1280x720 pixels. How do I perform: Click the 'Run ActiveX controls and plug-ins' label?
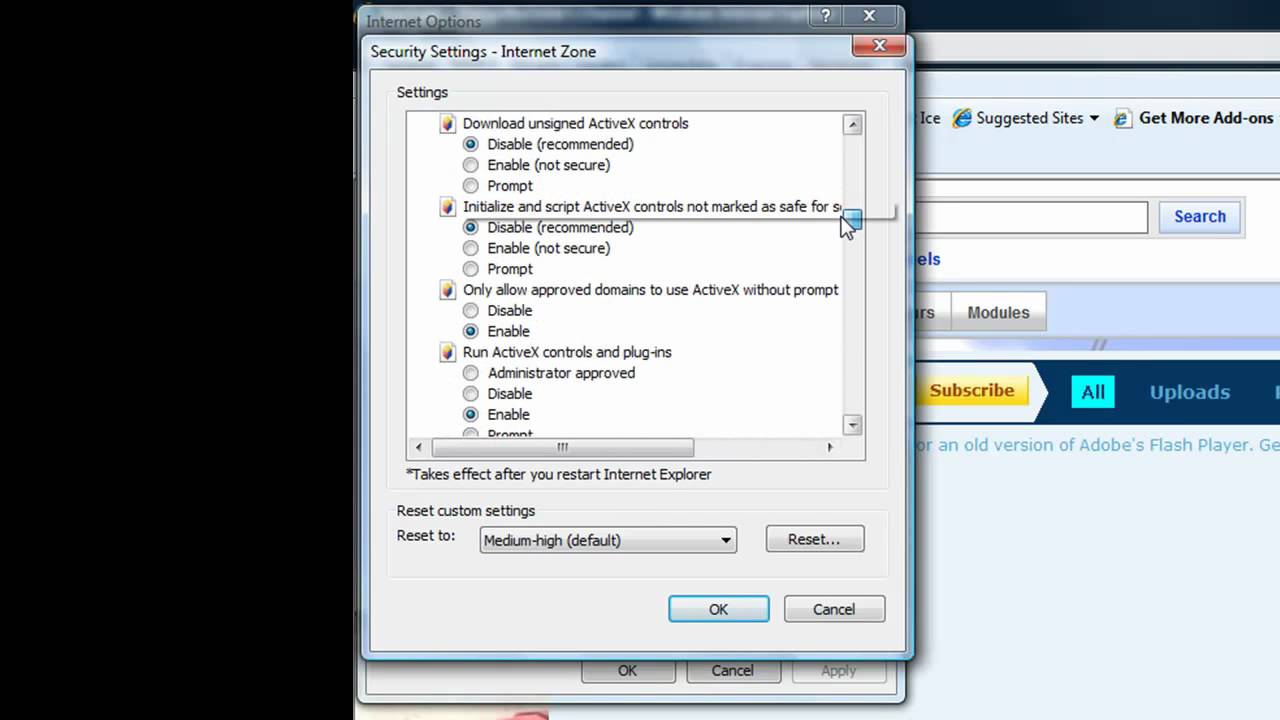(567, 352)
